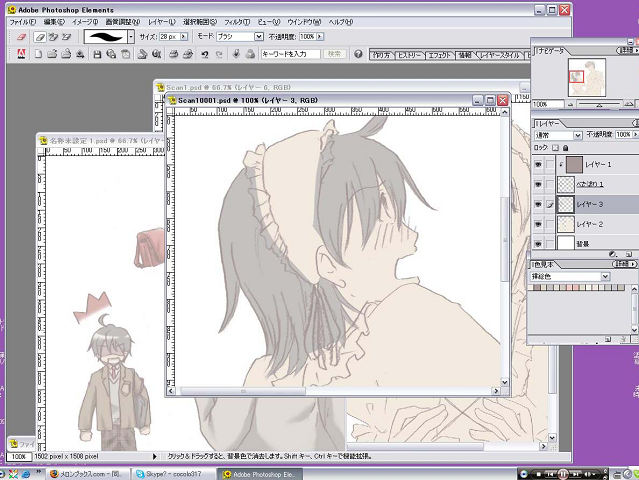The image size is (639, 480).
Task: Create new adjustment layer in Layers palette
Action: [613, 254]
